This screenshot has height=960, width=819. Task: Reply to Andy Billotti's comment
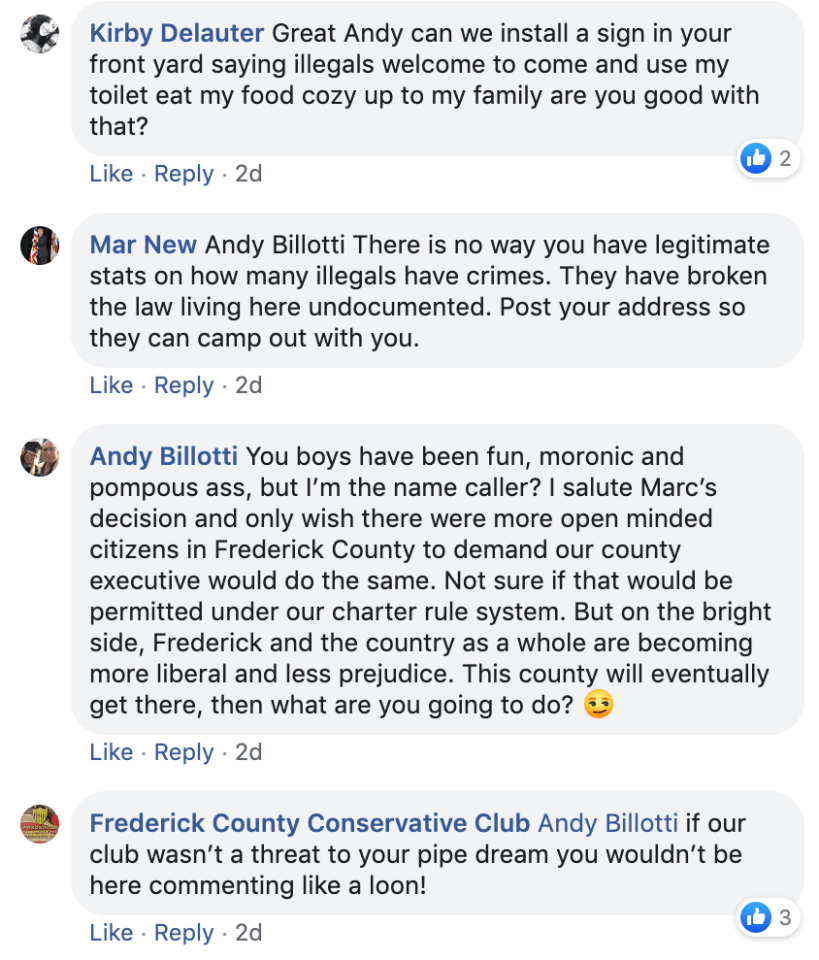(x=184, y=752)
